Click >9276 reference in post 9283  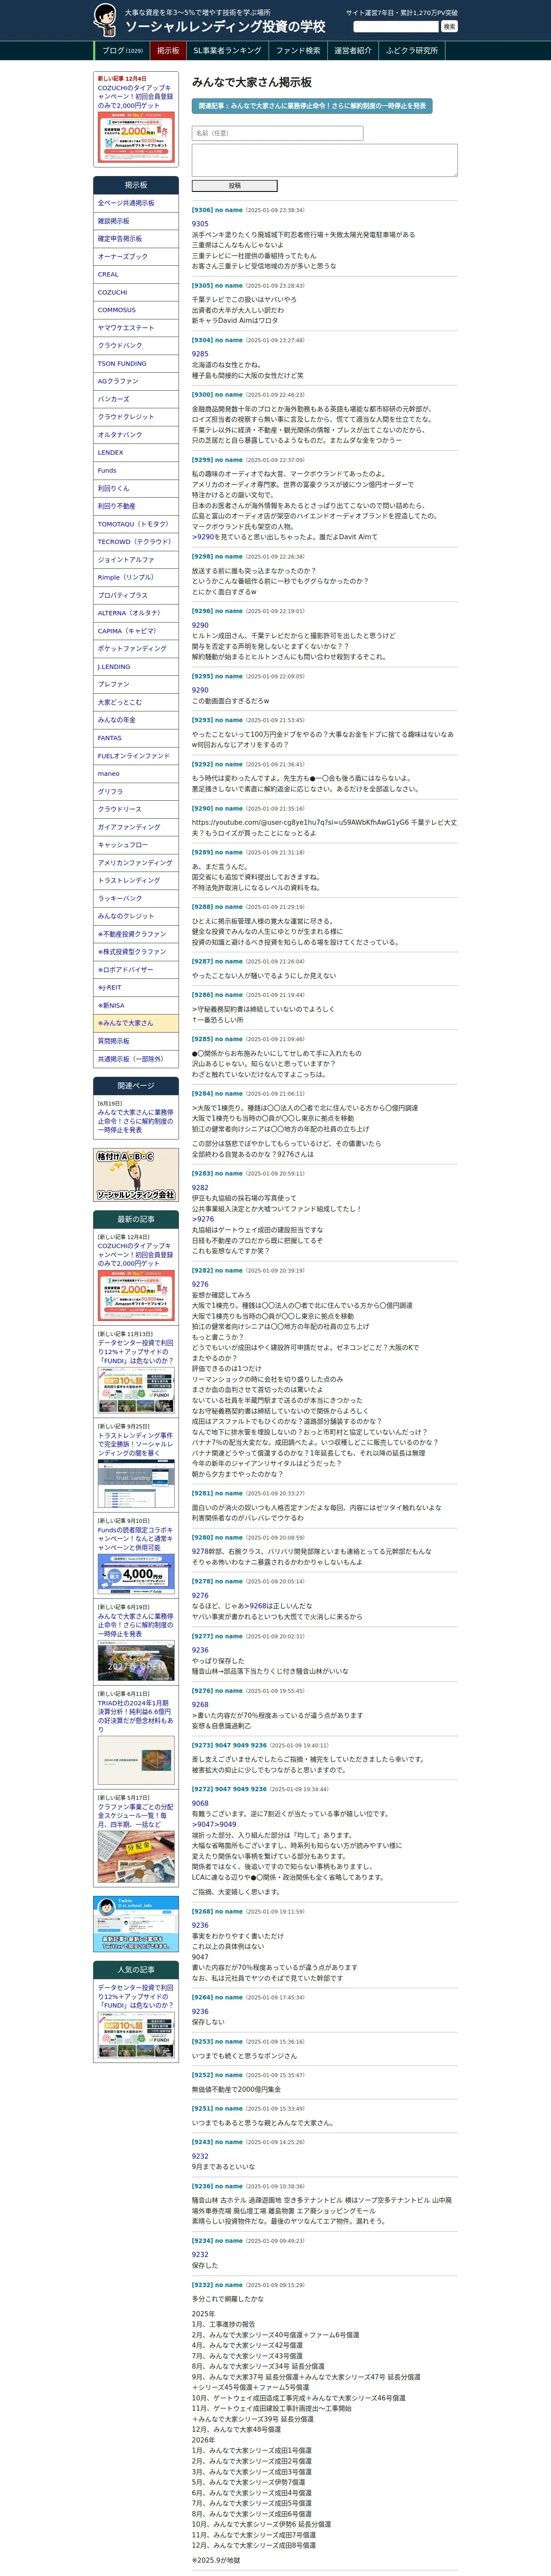point(203,1219)
